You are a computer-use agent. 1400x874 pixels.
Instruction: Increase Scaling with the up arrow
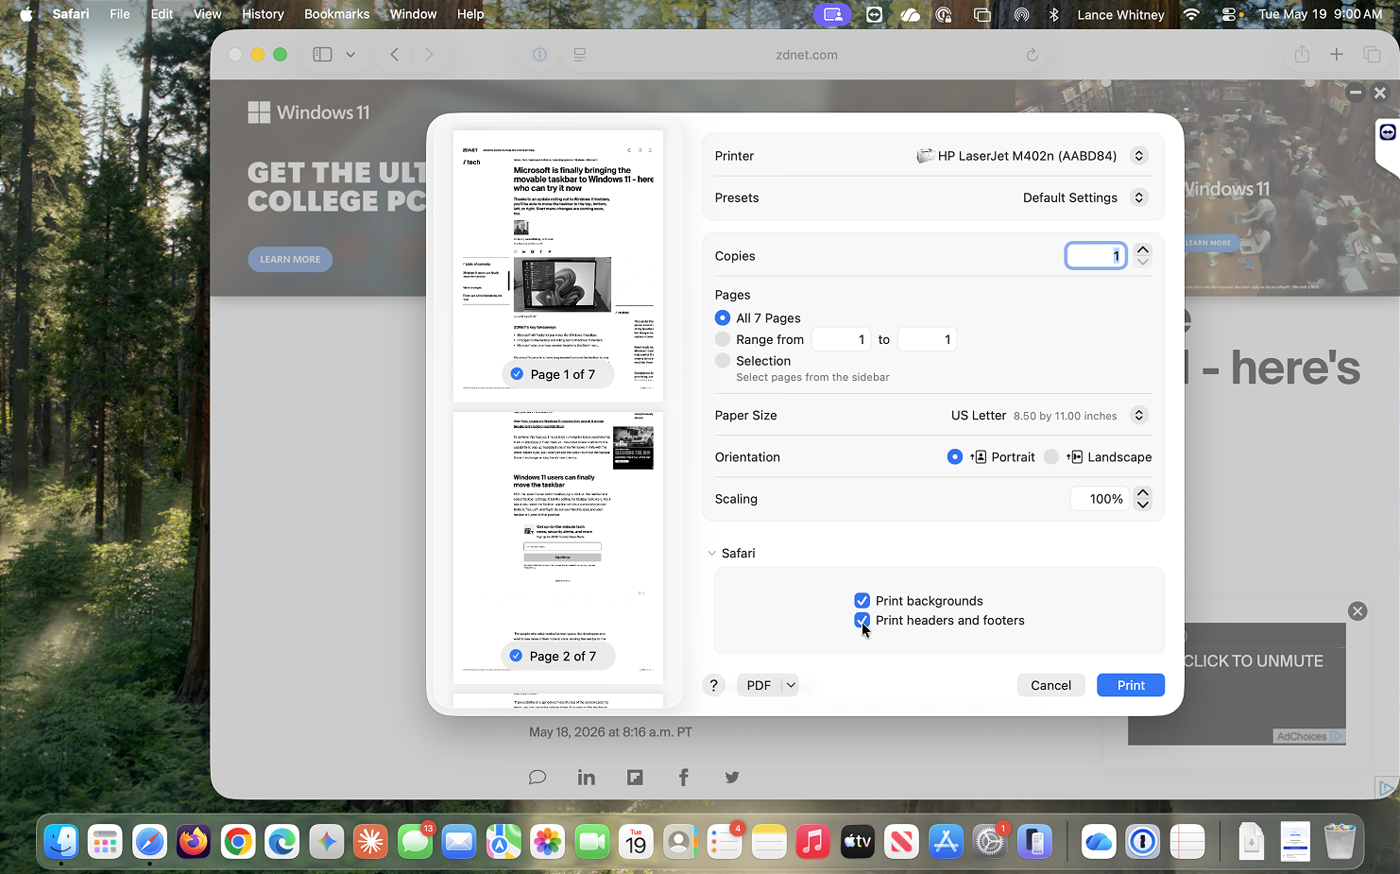click(1143, 493)
